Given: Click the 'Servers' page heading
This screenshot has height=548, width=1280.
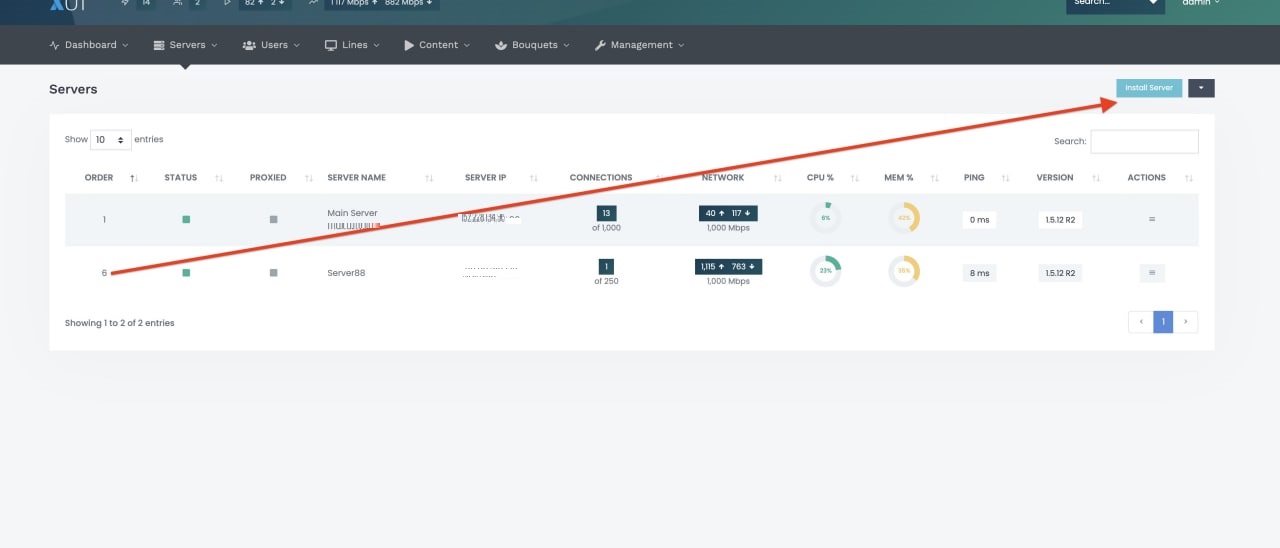Looking at the screenshot, I should 73,89.
